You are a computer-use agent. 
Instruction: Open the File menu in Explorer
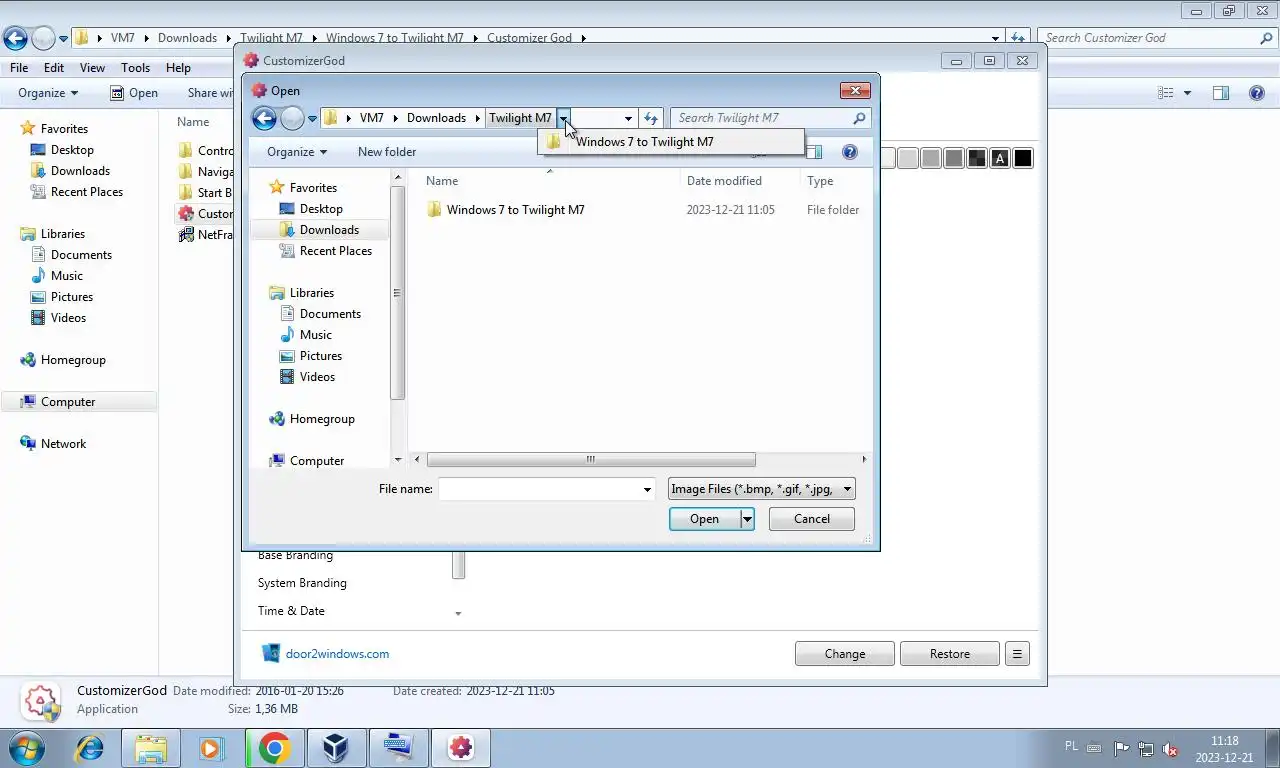(19, 68)
